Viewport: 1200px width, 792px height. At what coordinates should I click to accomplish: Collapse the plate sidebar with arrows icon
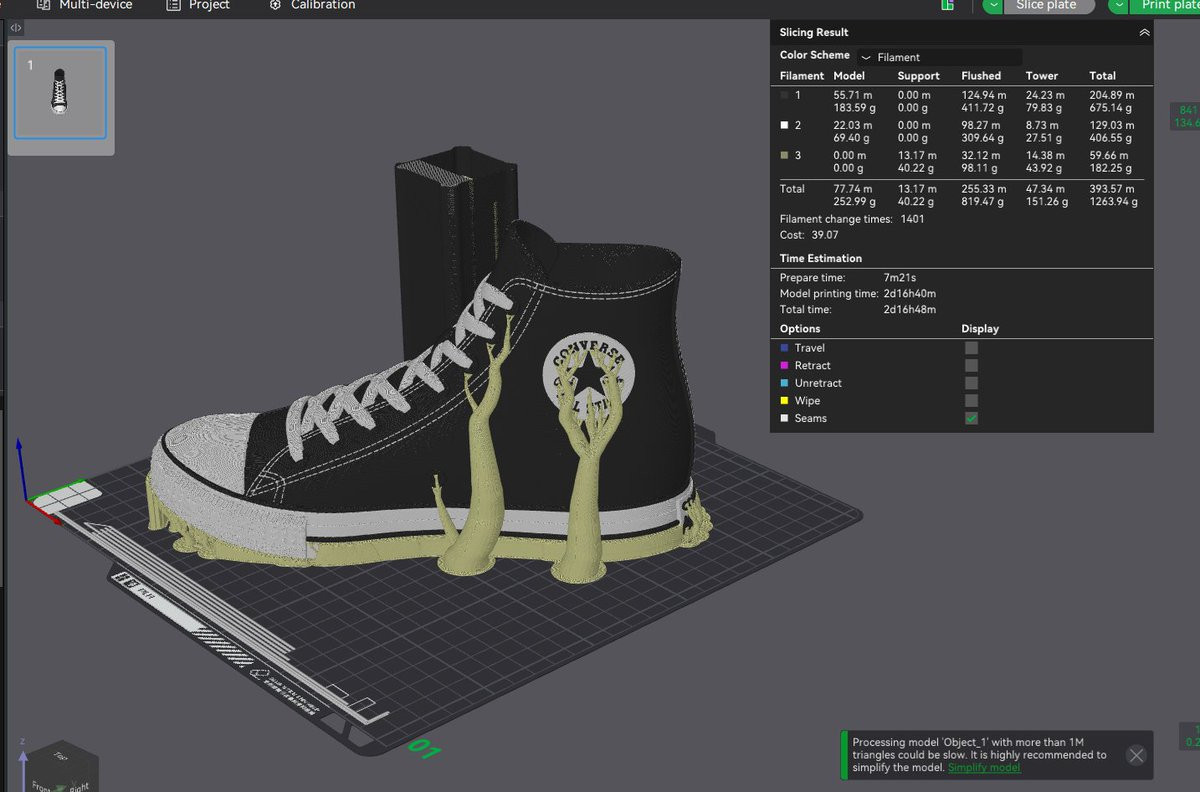tap(16, 28)
